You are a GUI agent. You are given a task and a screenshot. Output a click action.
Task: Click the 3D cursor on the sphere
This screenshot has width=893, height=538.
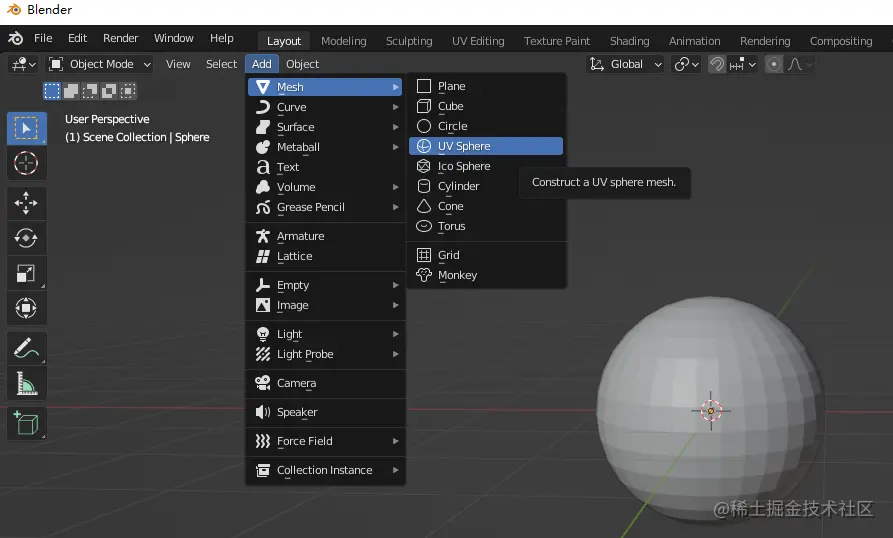(711, 410)
